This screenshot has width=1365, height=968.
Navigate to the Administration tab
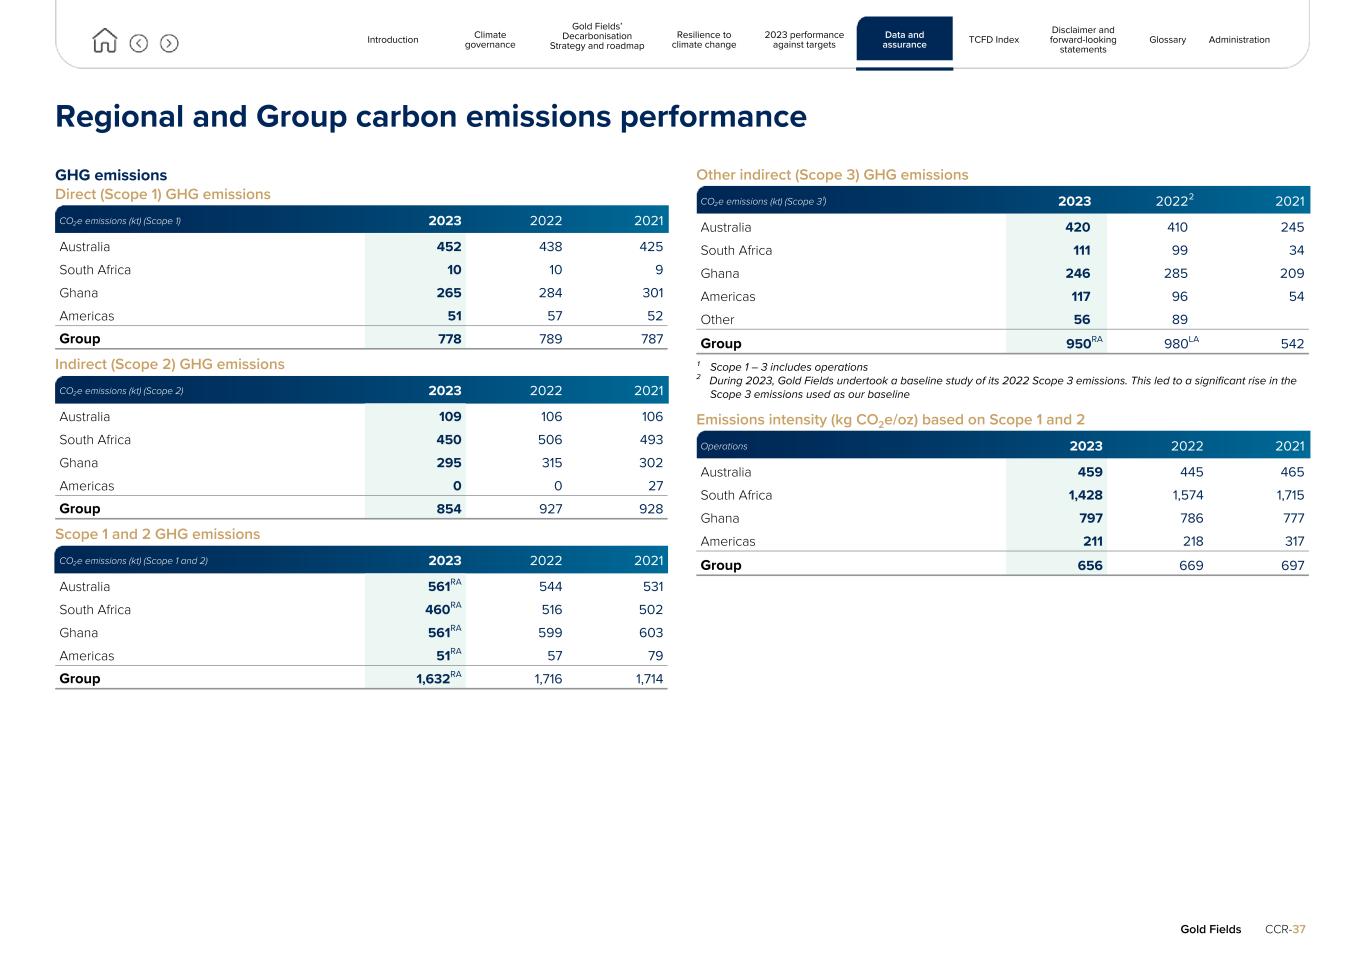(1239, 40)
